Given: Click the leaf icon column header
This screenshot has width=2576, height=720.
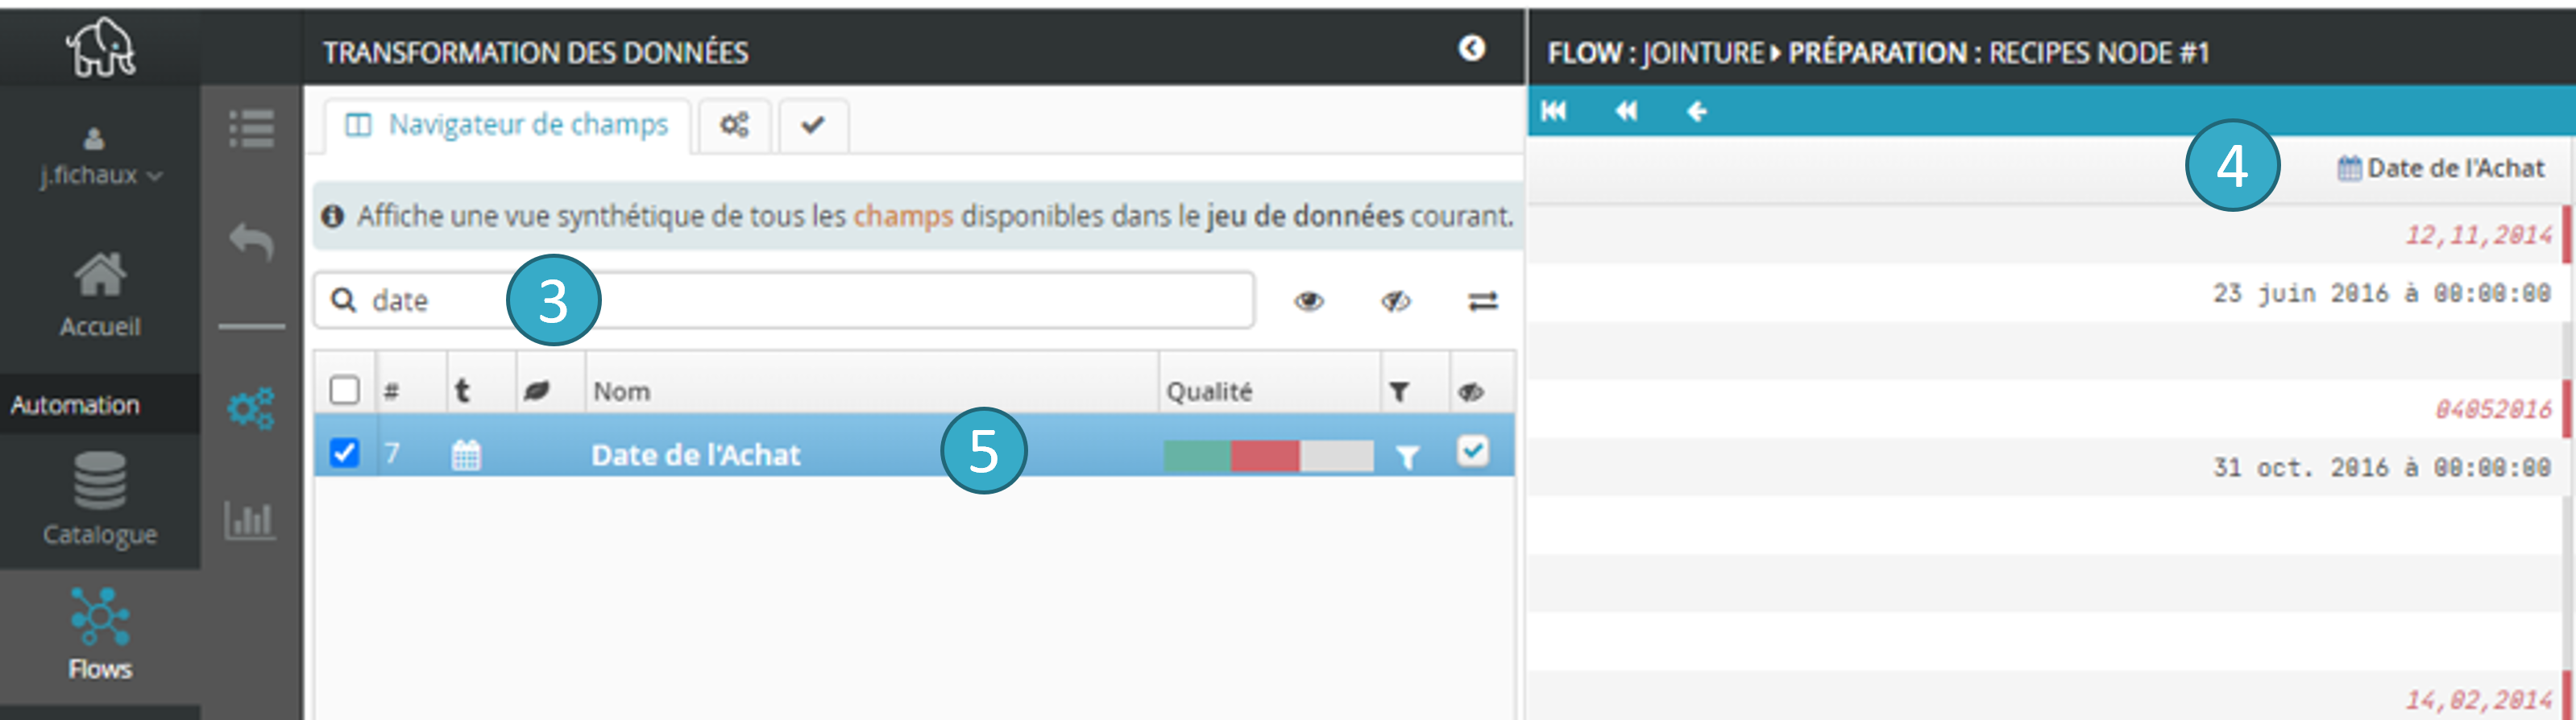Looking at the screenshot, I should point(536,391).
